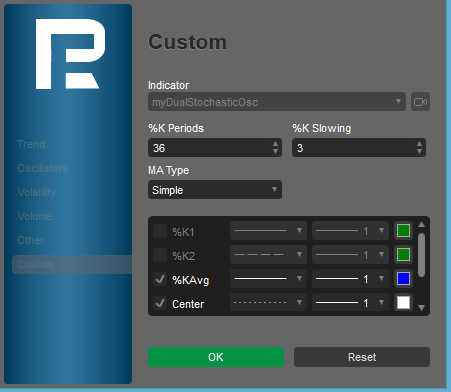Change the %K2 green color swatch
Image resolution: width=451 pixels, height=392 pixels.
403,255
